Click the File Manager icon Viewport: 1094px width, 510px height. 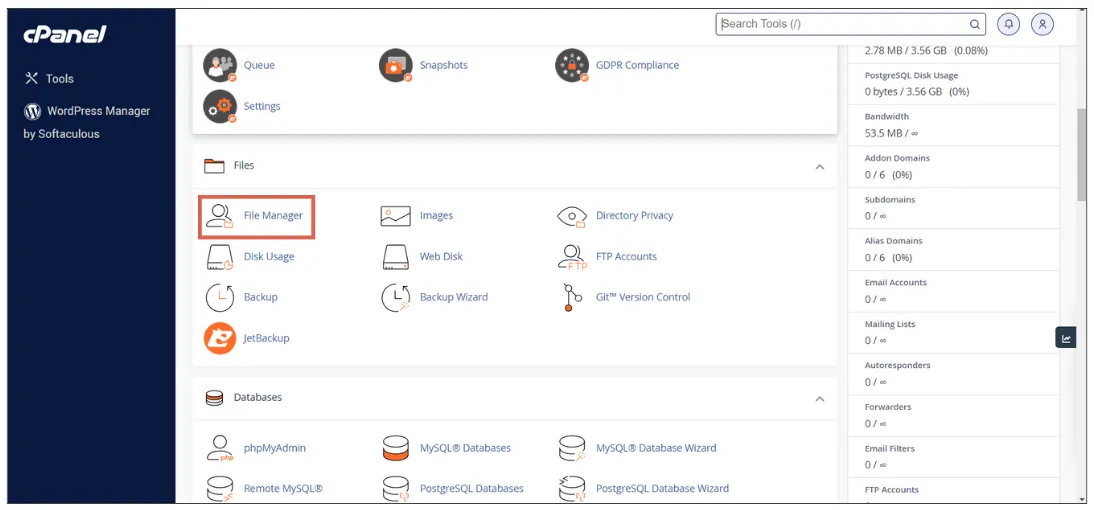[x=220, y=216]
